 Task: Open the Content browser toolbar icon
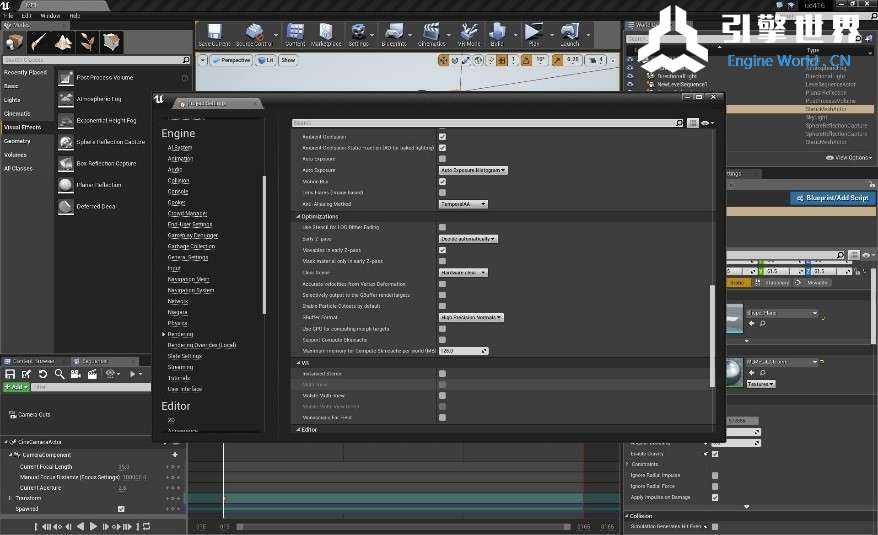point(295,35)
